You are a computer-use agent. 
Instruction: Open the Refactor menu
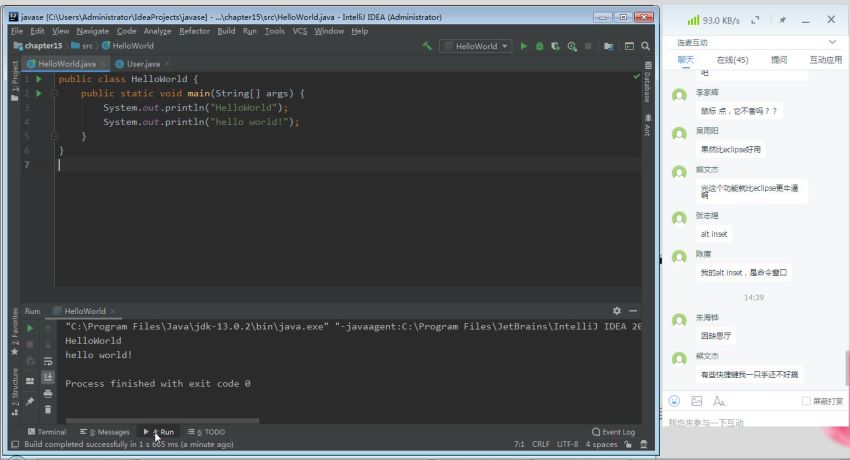coord(194,31)
